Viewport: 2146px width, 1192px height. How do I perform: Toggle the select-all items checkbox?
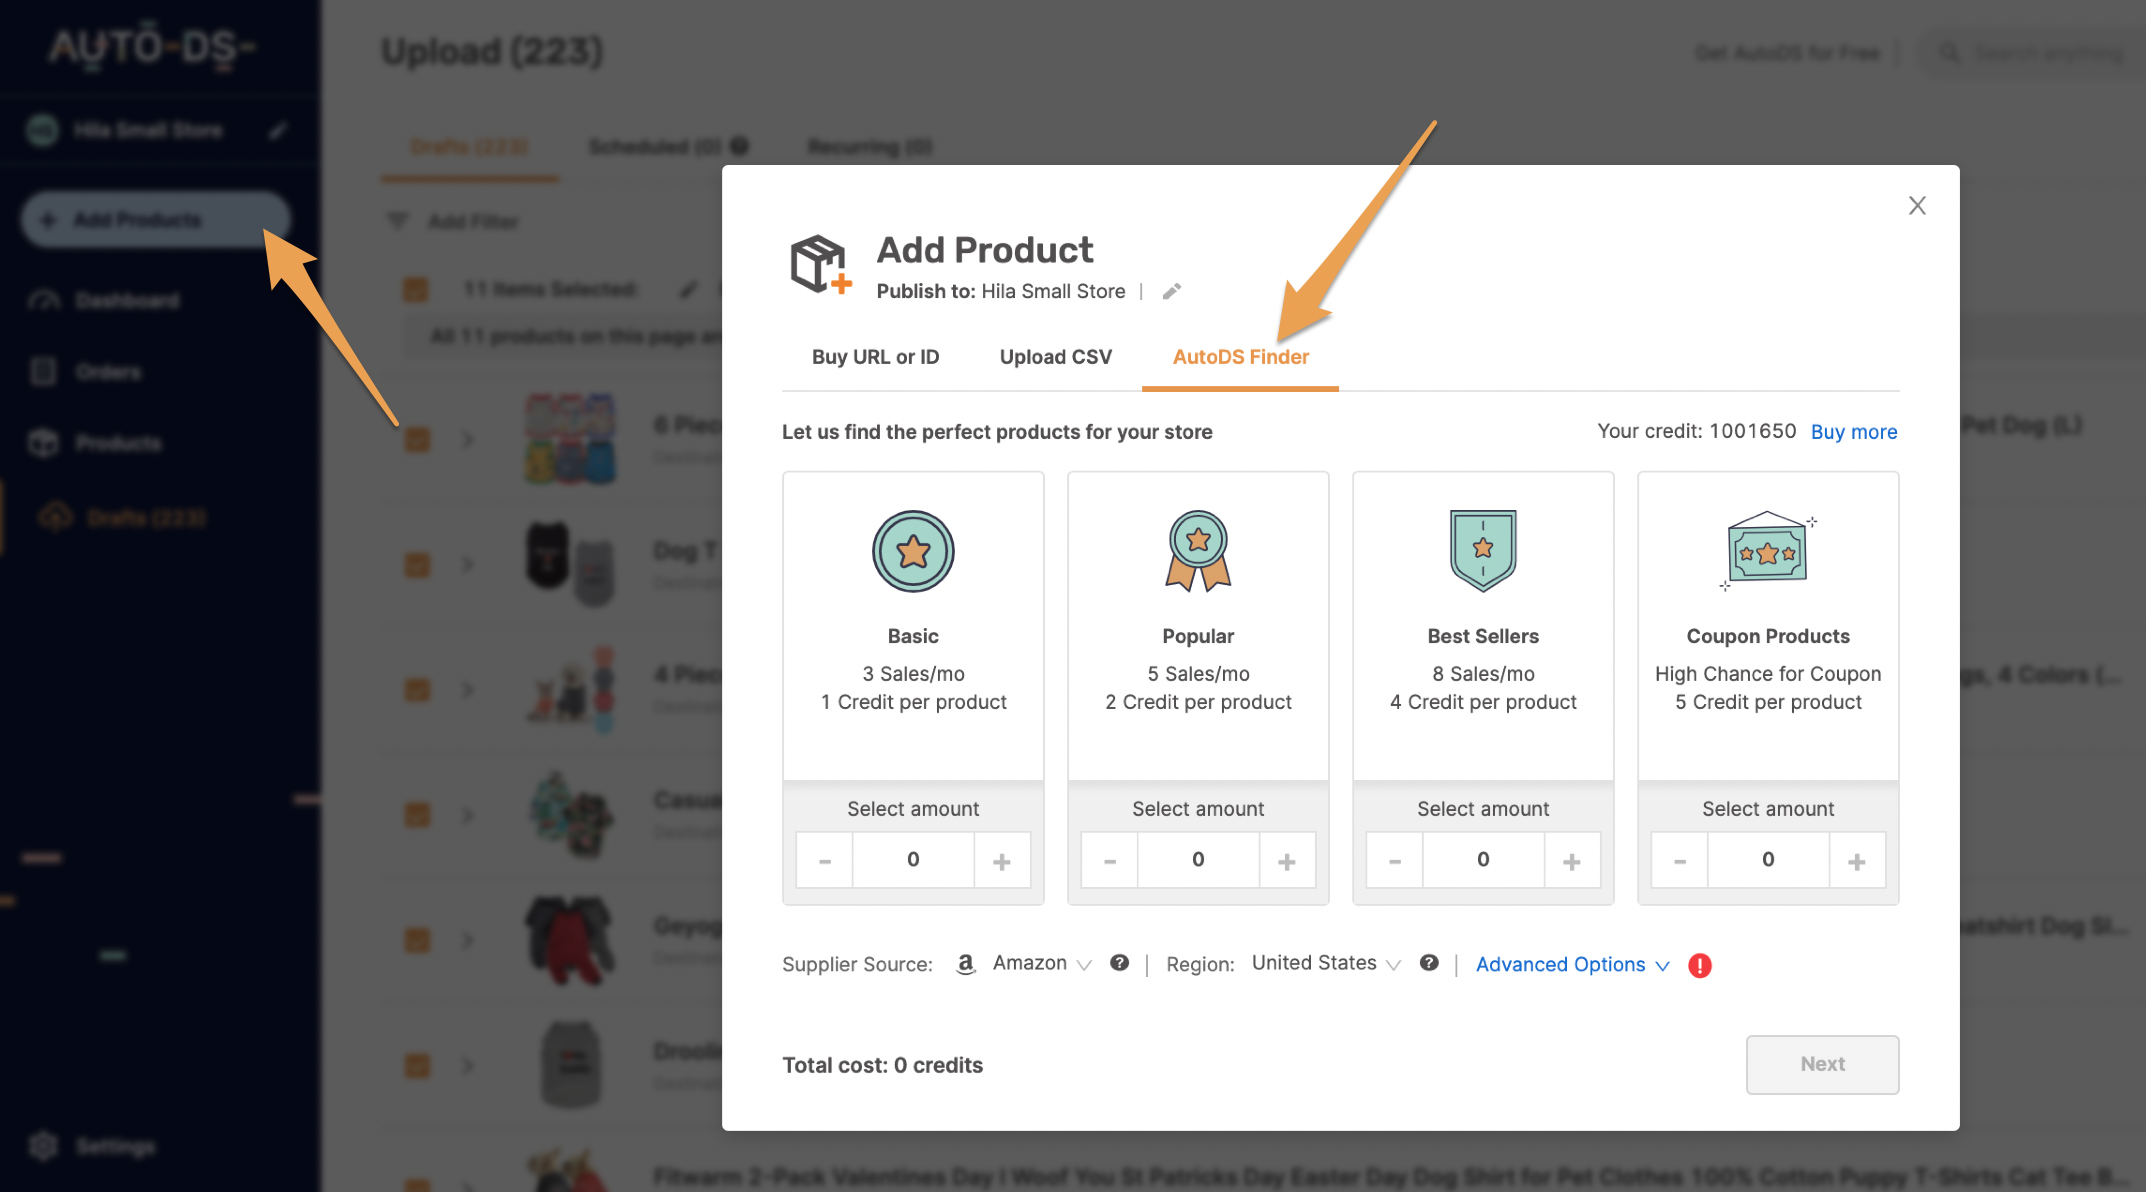tap(415, 289)
